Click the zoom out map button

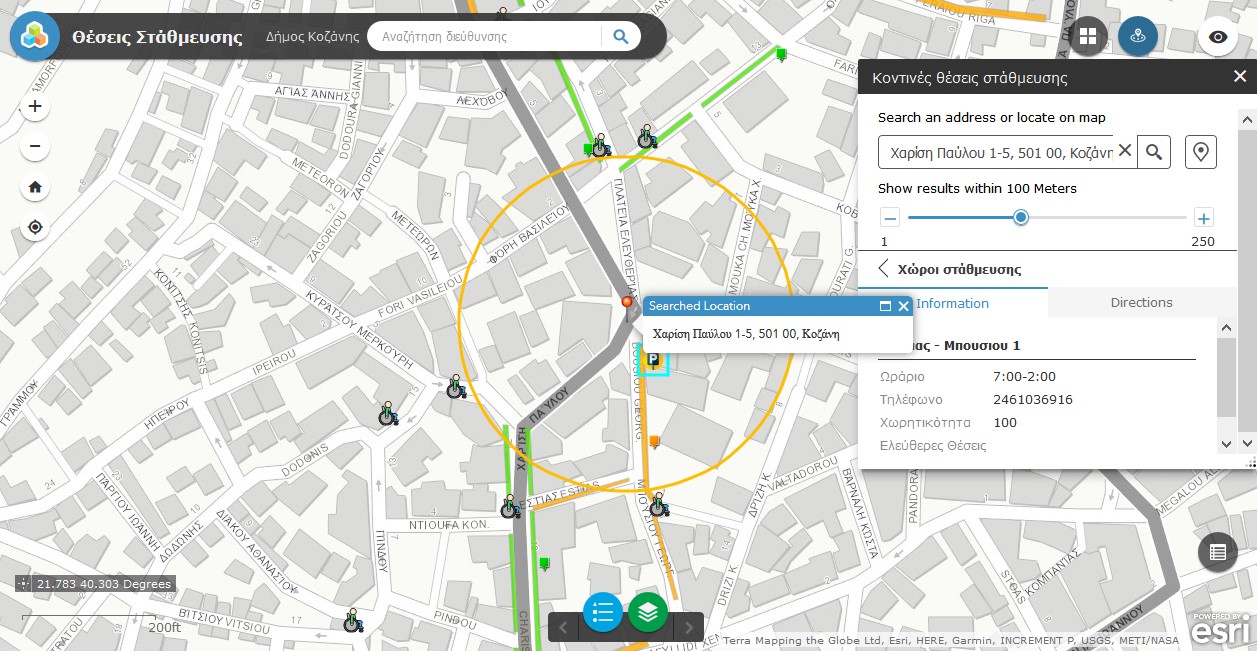coord(35,147)
